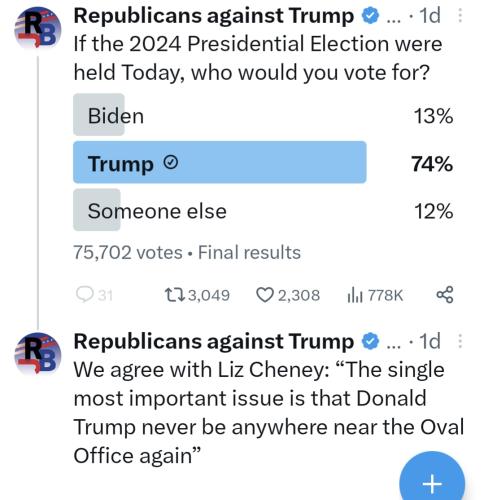Open the second tweet's profile avatar
The height and width of the screenshot is (500, 484).
(38, 354)
